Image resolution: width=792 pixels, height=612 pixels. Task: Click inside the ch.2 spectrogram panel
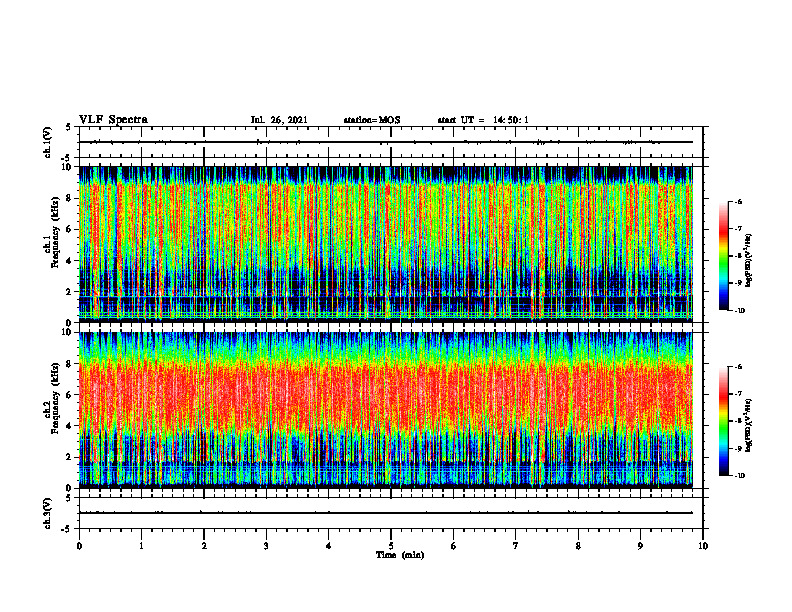[x=386, y=410]
